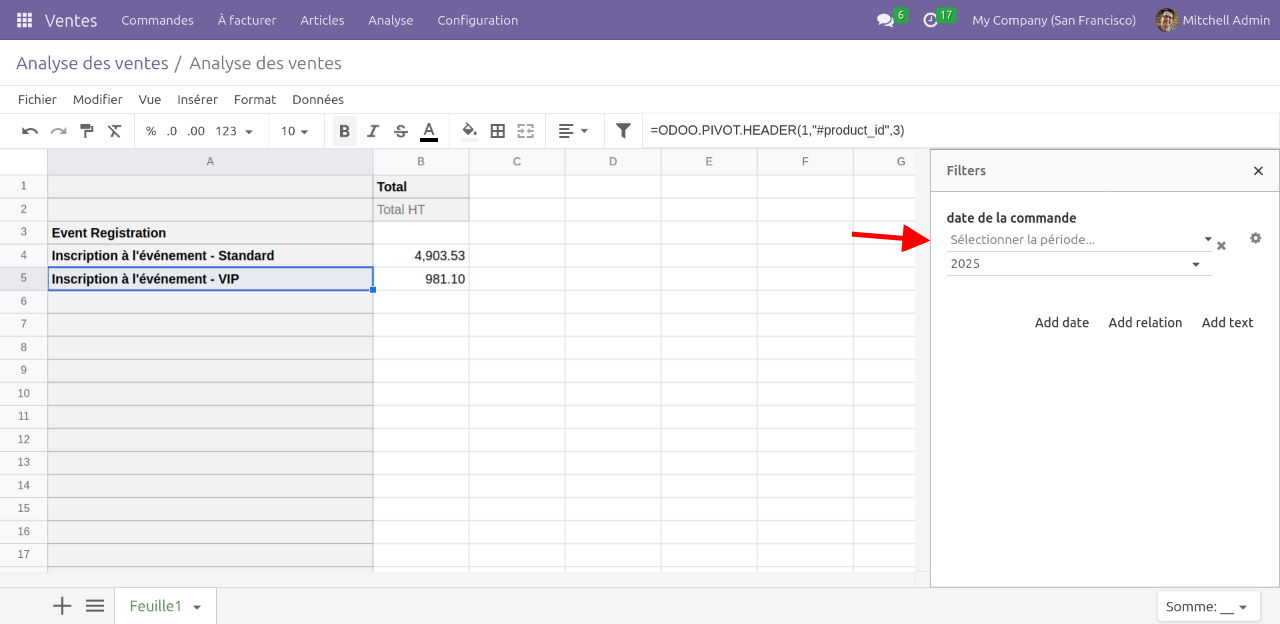Click the undo arrow in the toolbar
The image size is (1280, 624).
(30, 131)
